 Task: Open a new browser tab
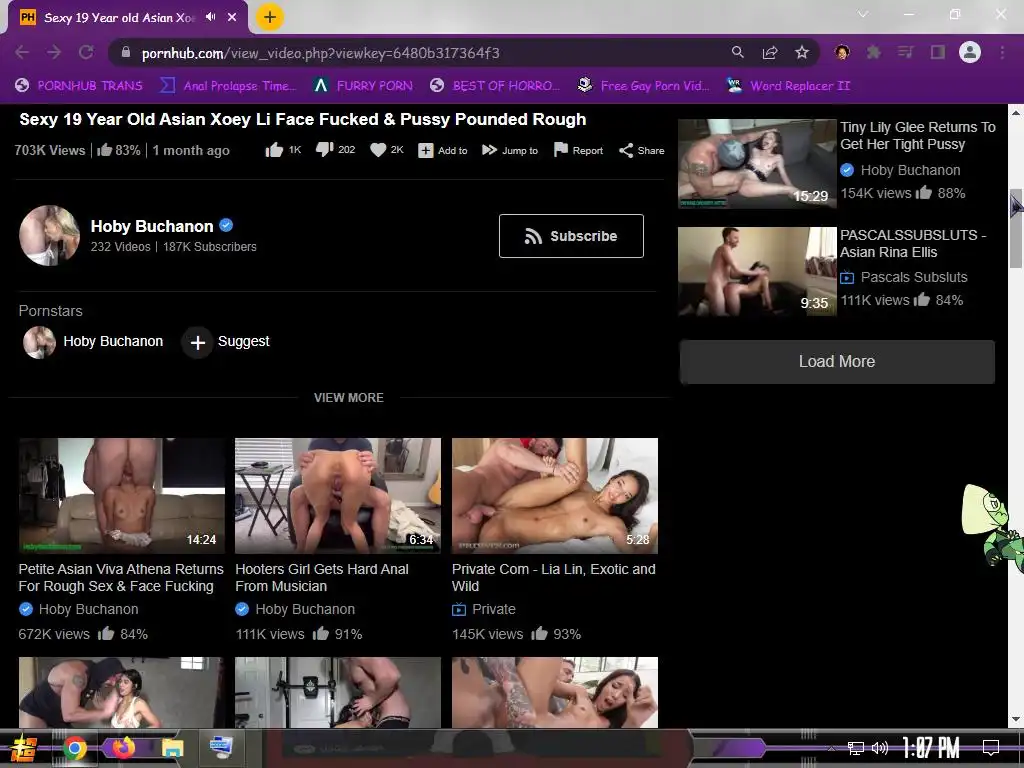(269, 17)
